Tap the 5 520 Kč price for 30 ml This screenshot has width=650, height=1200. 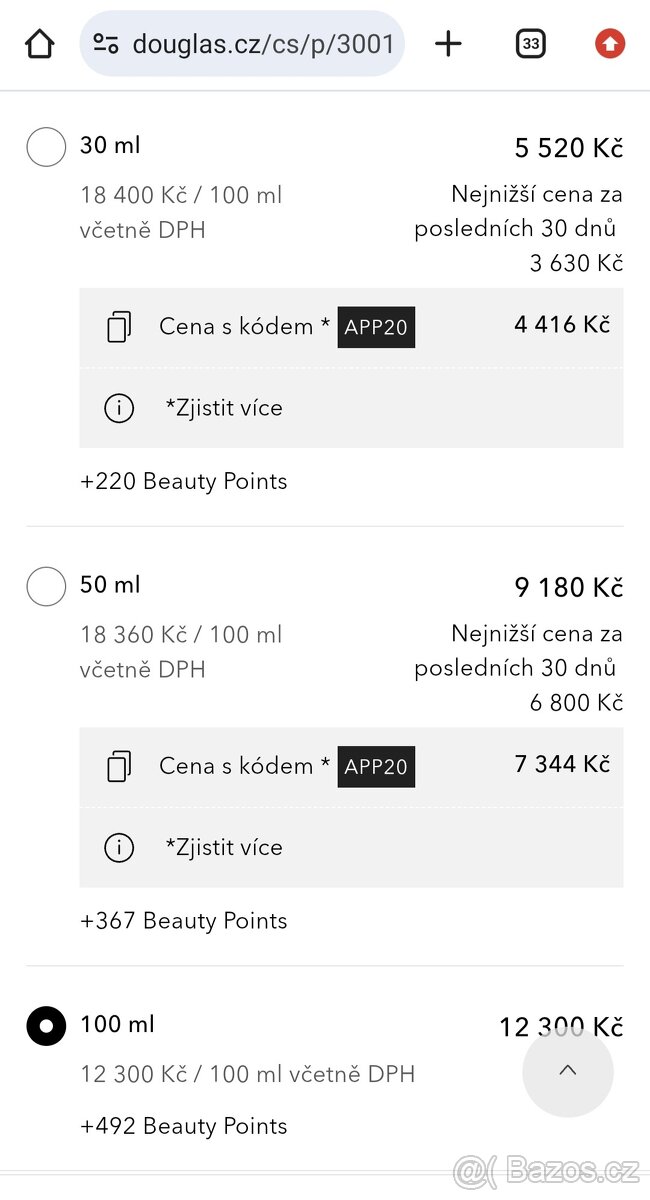tap(568, 148)
